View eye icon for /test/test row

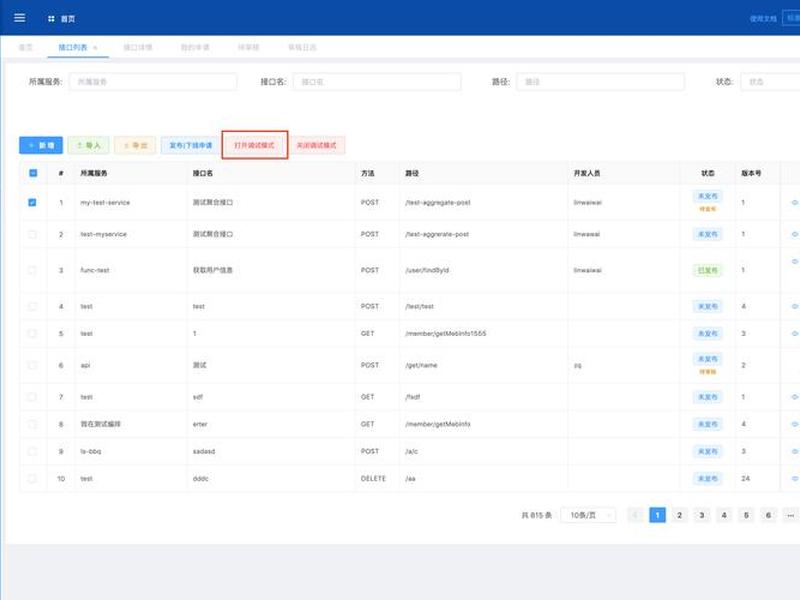click(794, 307)
